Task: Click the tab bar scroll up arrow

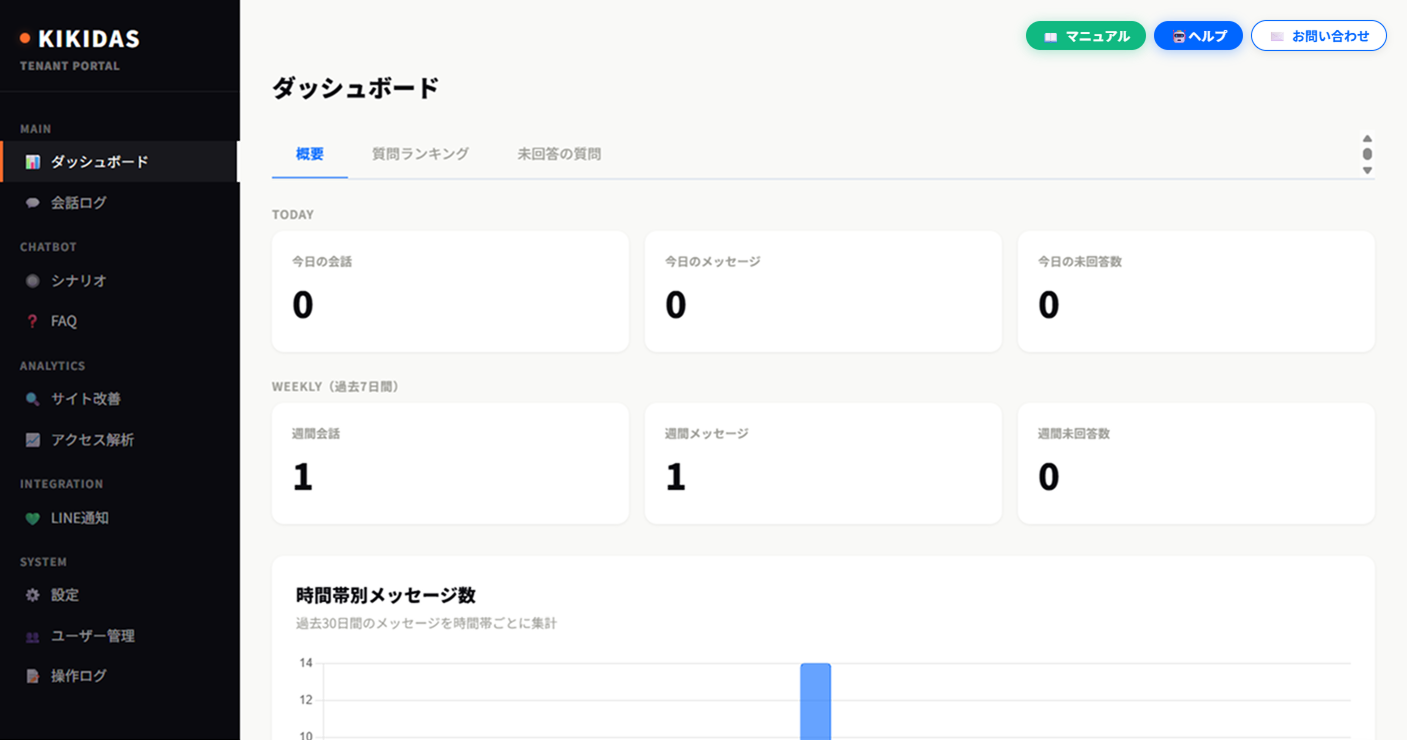Action: pyautogui.click(x=1367, y=138)
